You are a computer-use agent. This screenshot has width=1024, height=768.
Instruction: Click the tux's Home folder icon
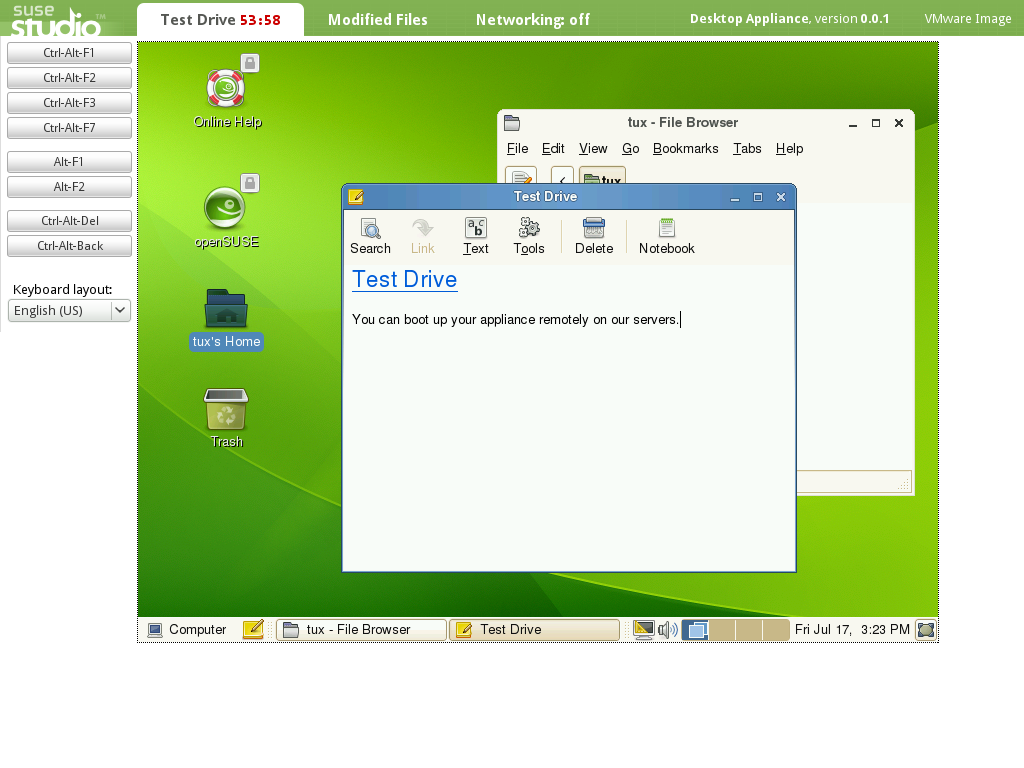[x=226, y=310]
